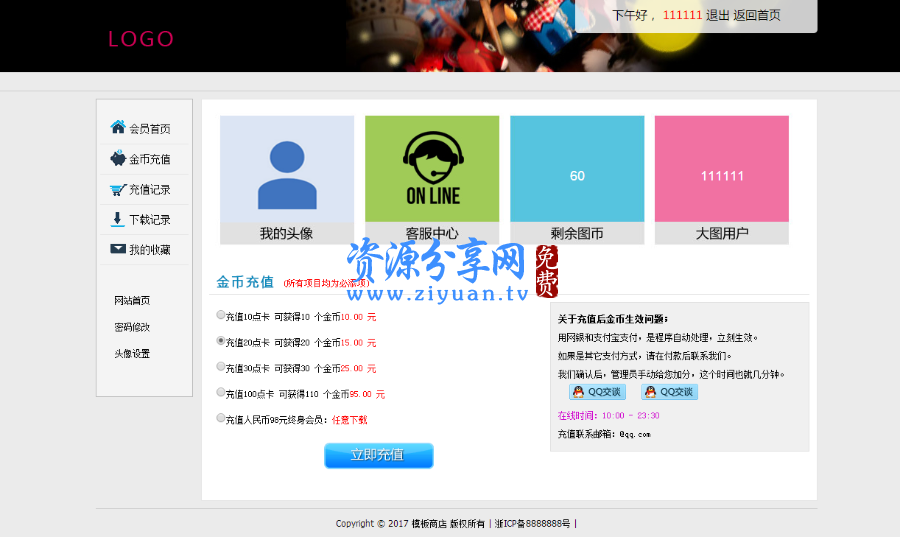Click the blue user avatar image
The image size is (900, 537).
[287, 175]
